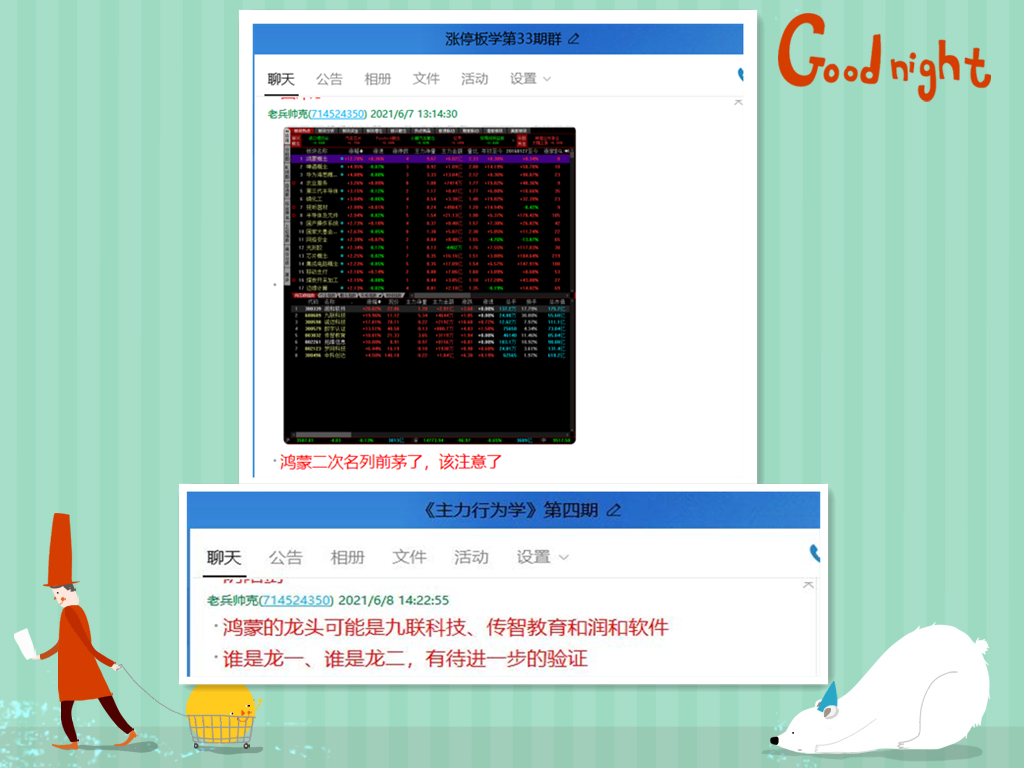Open 公告 tab in 《主力行为学》第四期 window
Viewport: 1024px width, 768px height.
coord(286,557)
